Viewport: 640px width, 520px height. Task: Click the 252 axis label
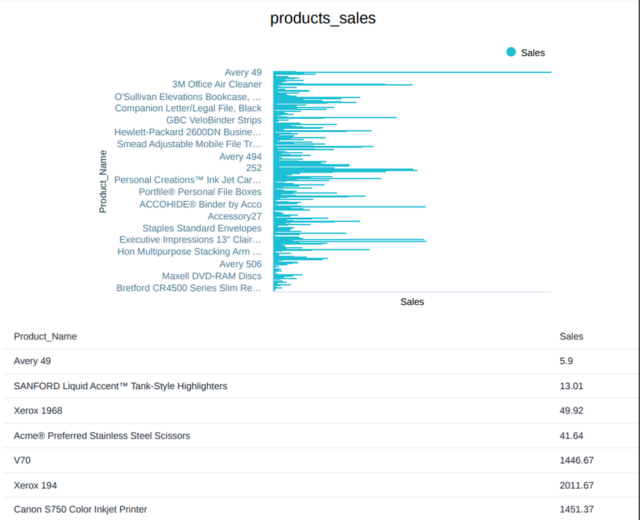click(x=254, y=168)
